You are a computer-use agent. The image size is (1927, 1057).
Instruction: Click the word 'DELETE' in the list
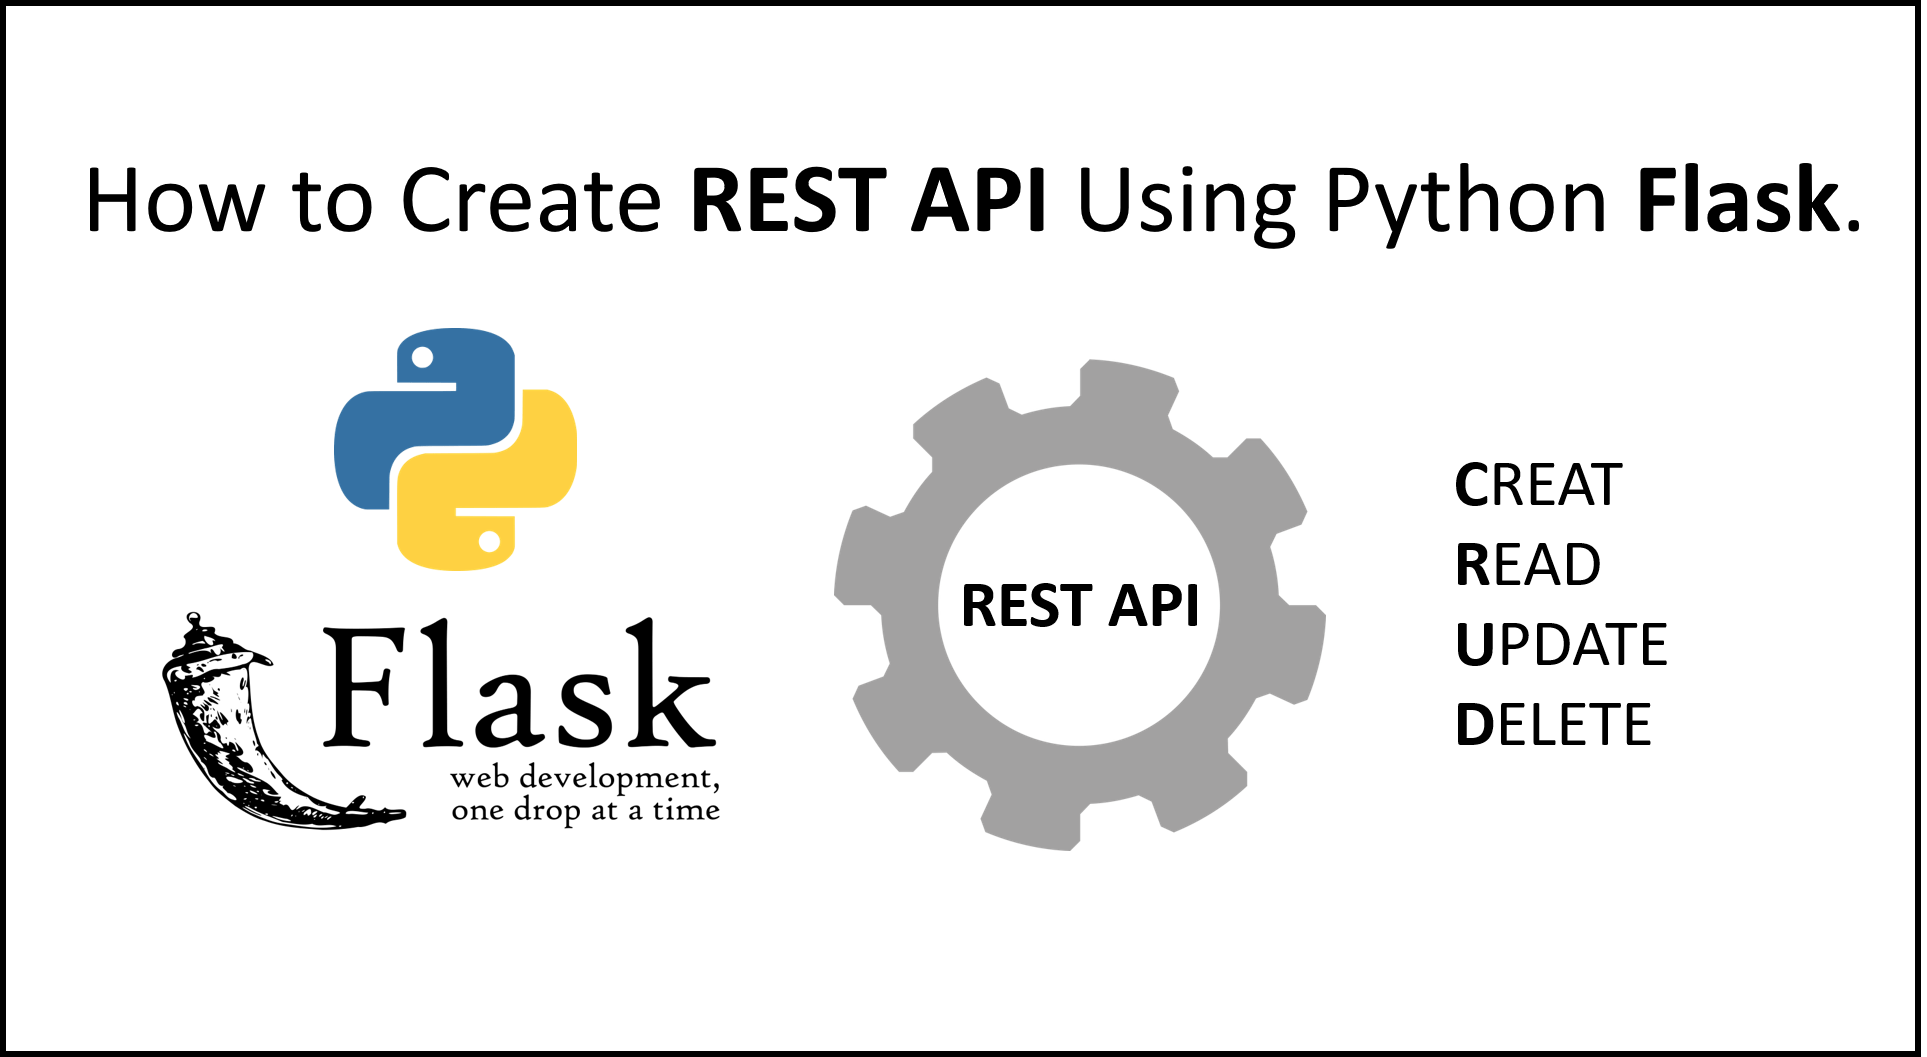(x=1553, y=725)
